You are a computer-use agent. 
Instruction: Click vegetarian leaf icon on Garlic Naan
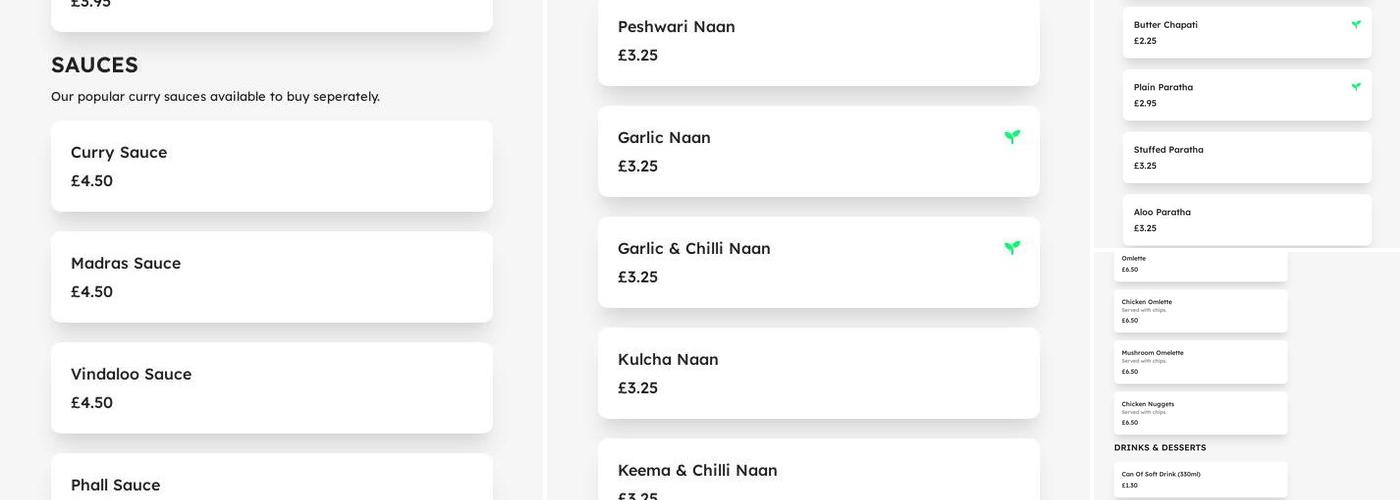tap(1012, 137)
